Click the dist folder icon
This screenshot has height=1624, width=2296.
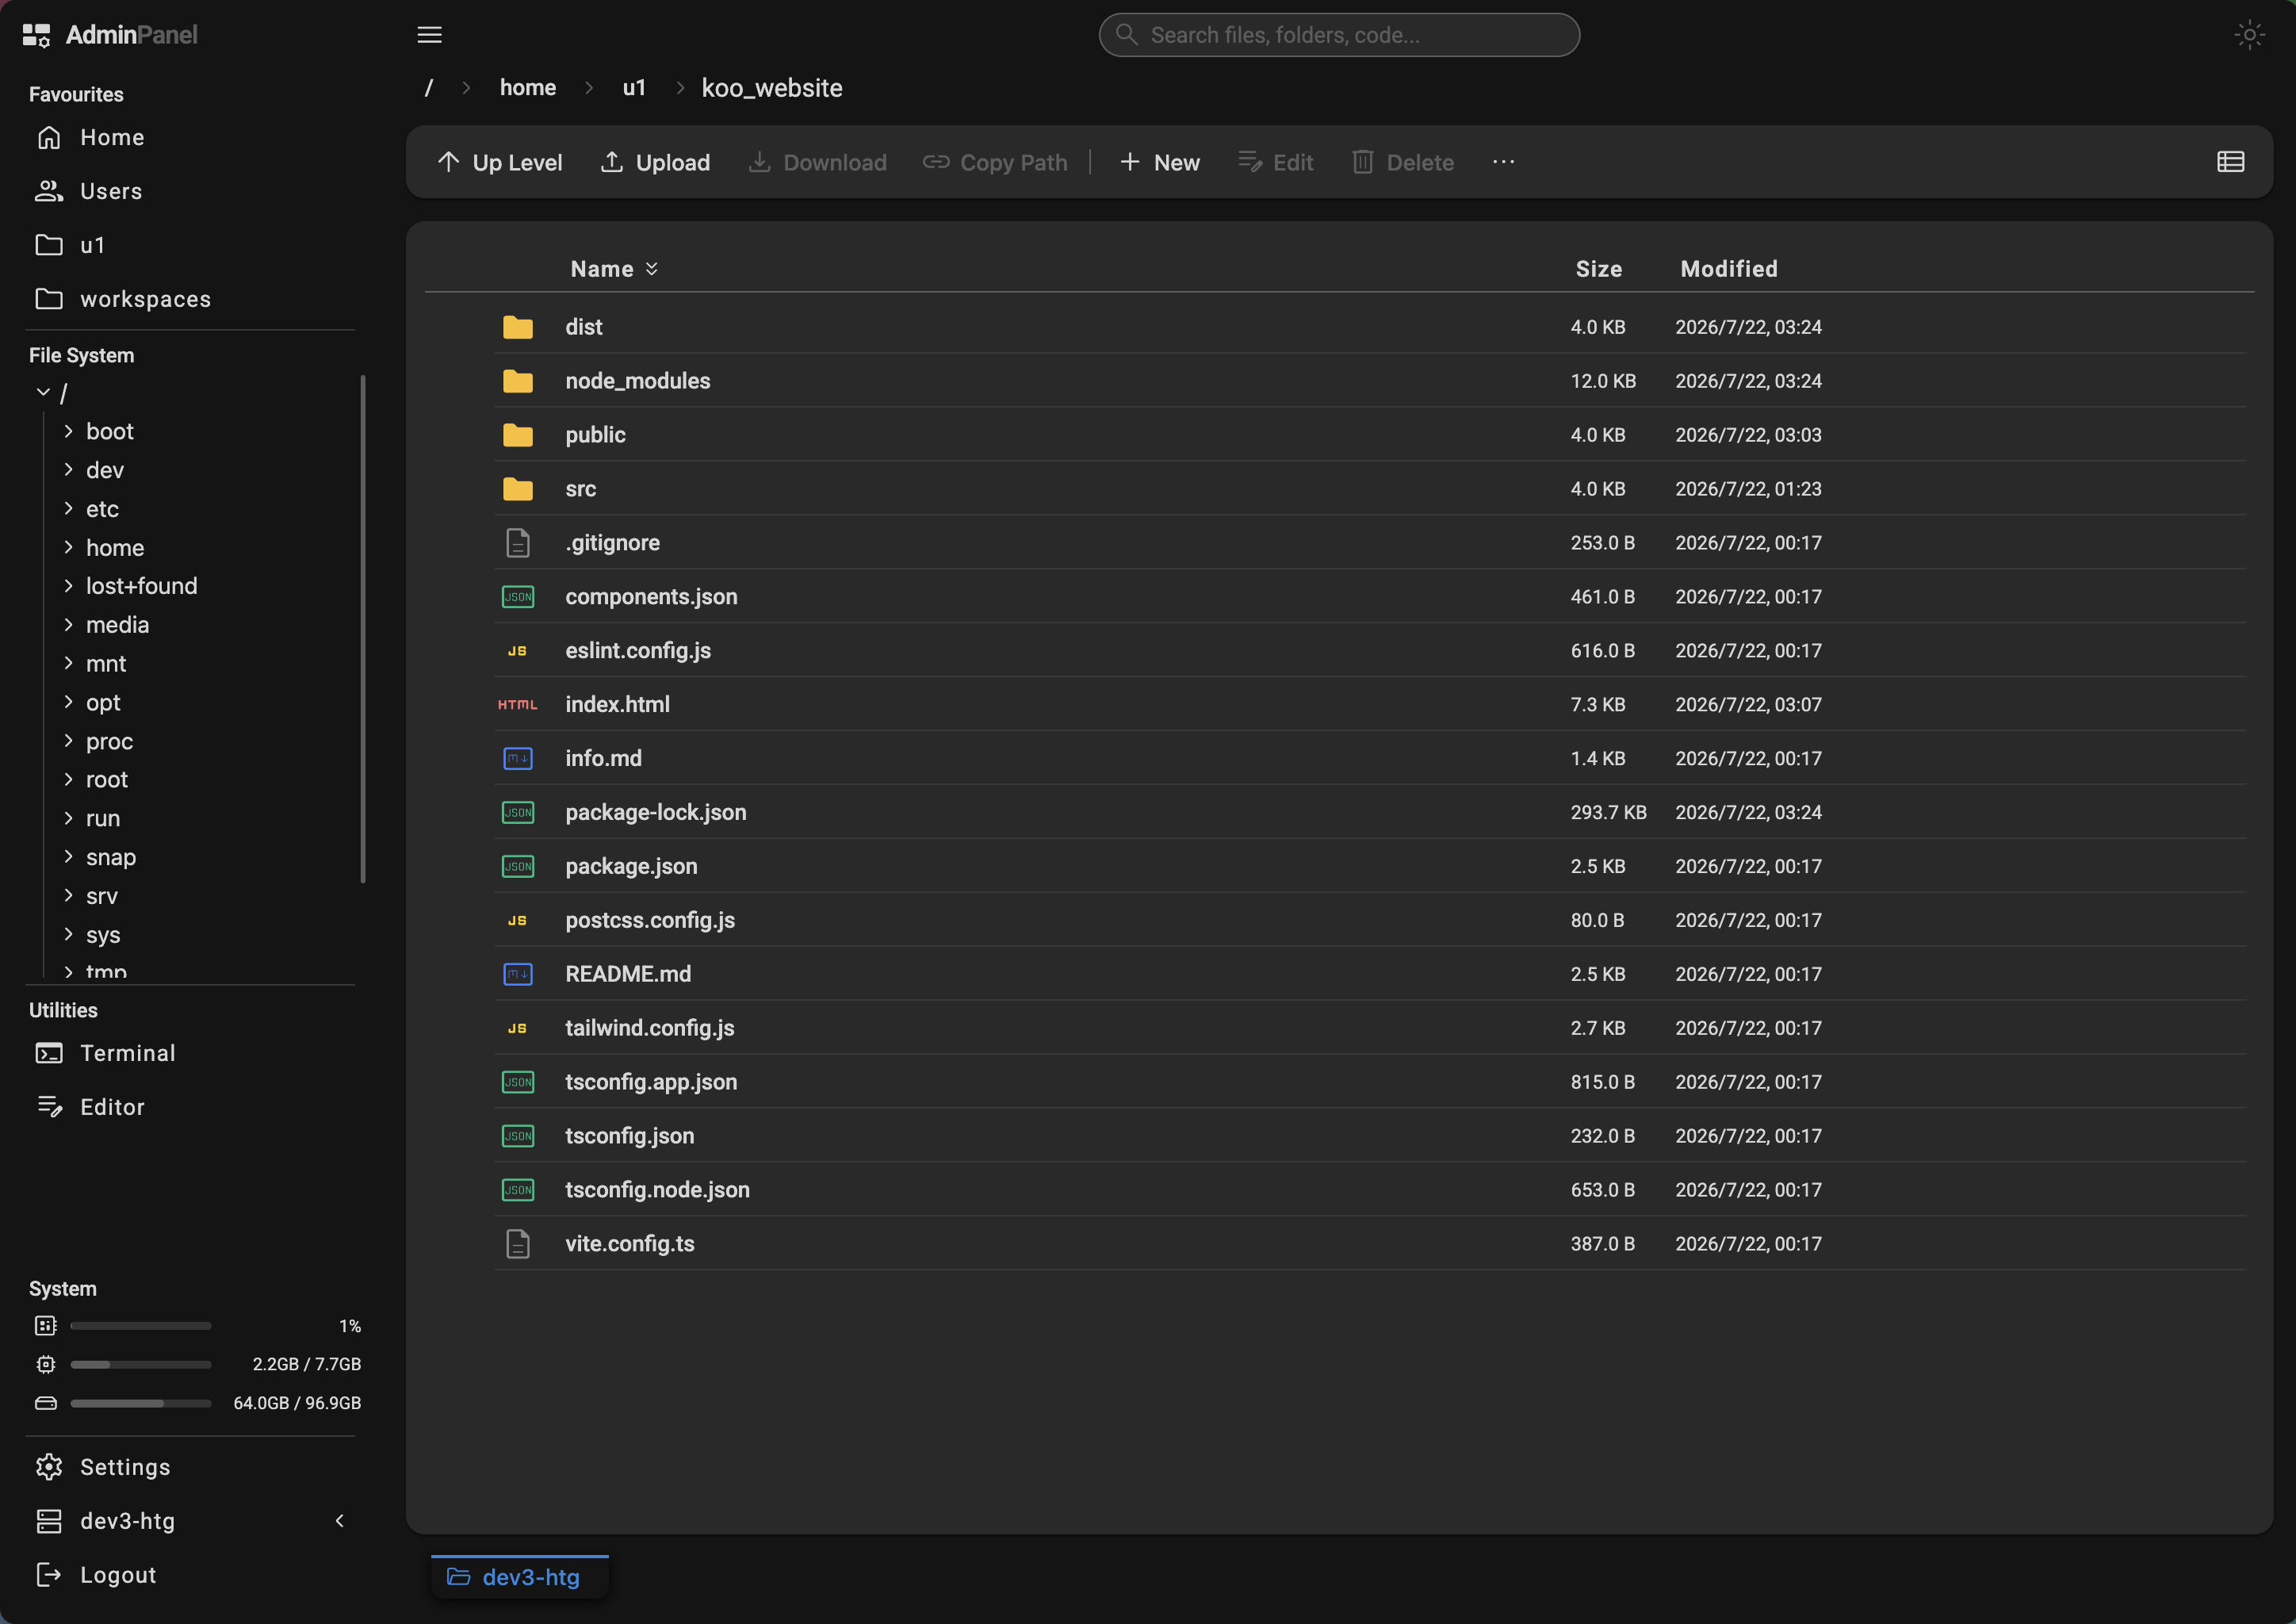[x=518, y=327]
